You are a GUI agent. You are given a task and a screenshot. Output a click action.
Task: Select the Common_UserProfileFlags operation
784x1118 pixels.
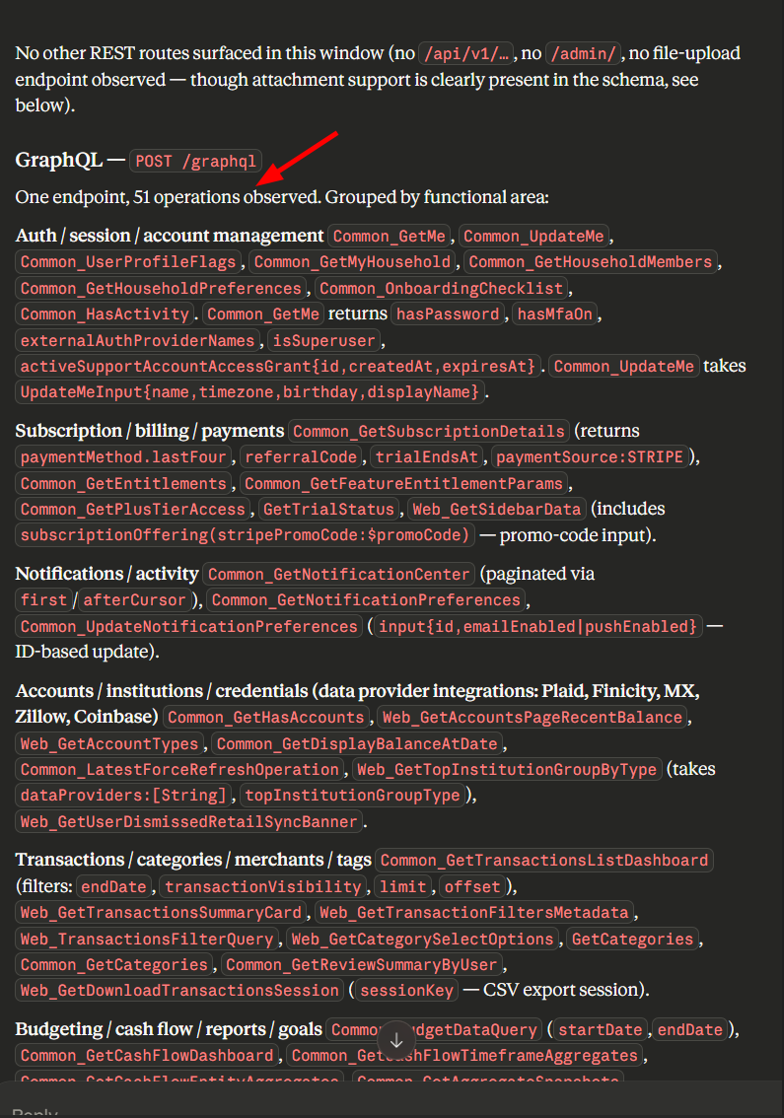coord(128,262)
